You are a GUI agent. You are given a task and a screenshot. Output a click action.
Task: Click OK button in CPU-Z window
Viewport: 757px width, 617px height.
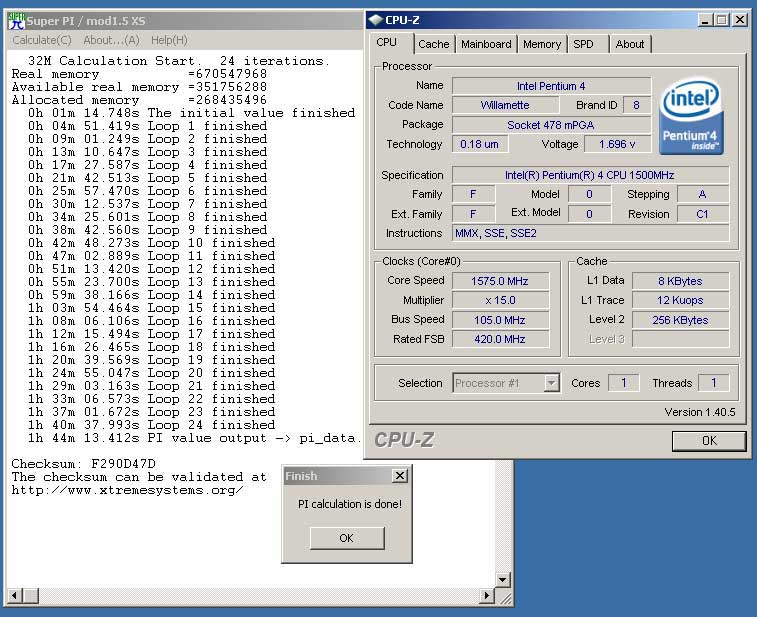pos(709,441)
